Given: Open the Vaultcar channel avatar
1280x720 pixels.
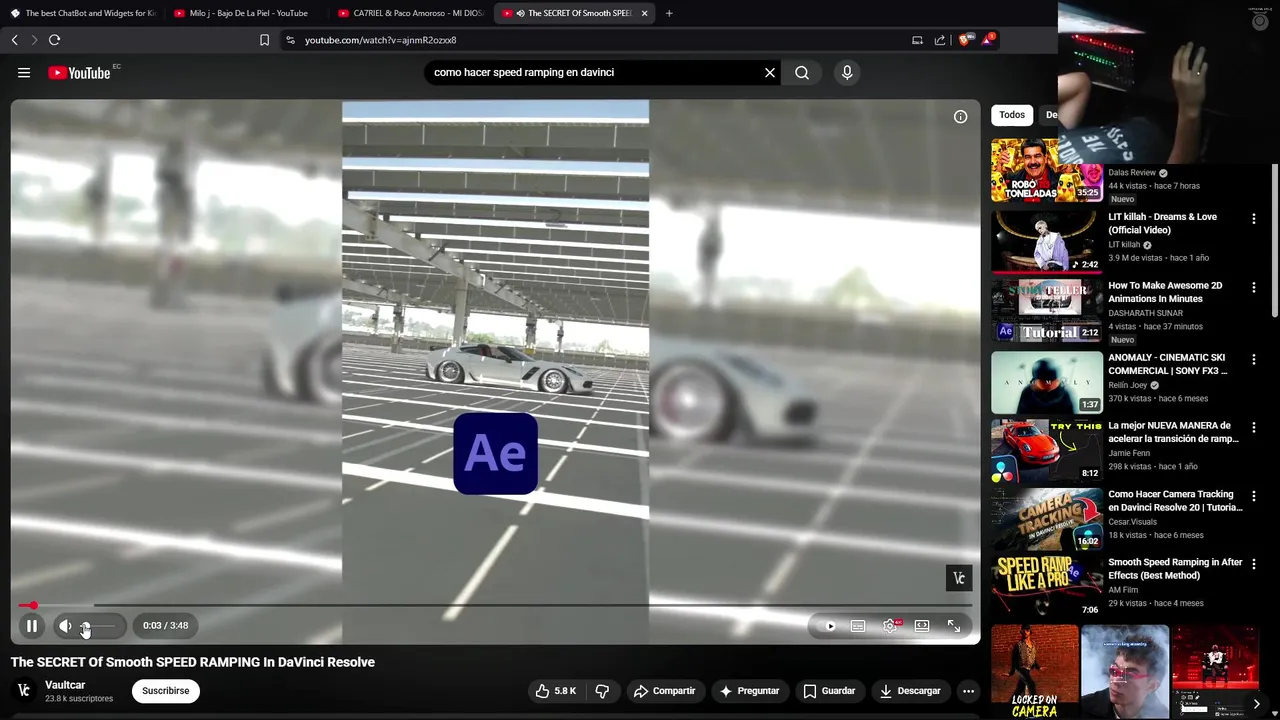Looking at the screenshot, I should pyautogui.click(x=24, y=691).
